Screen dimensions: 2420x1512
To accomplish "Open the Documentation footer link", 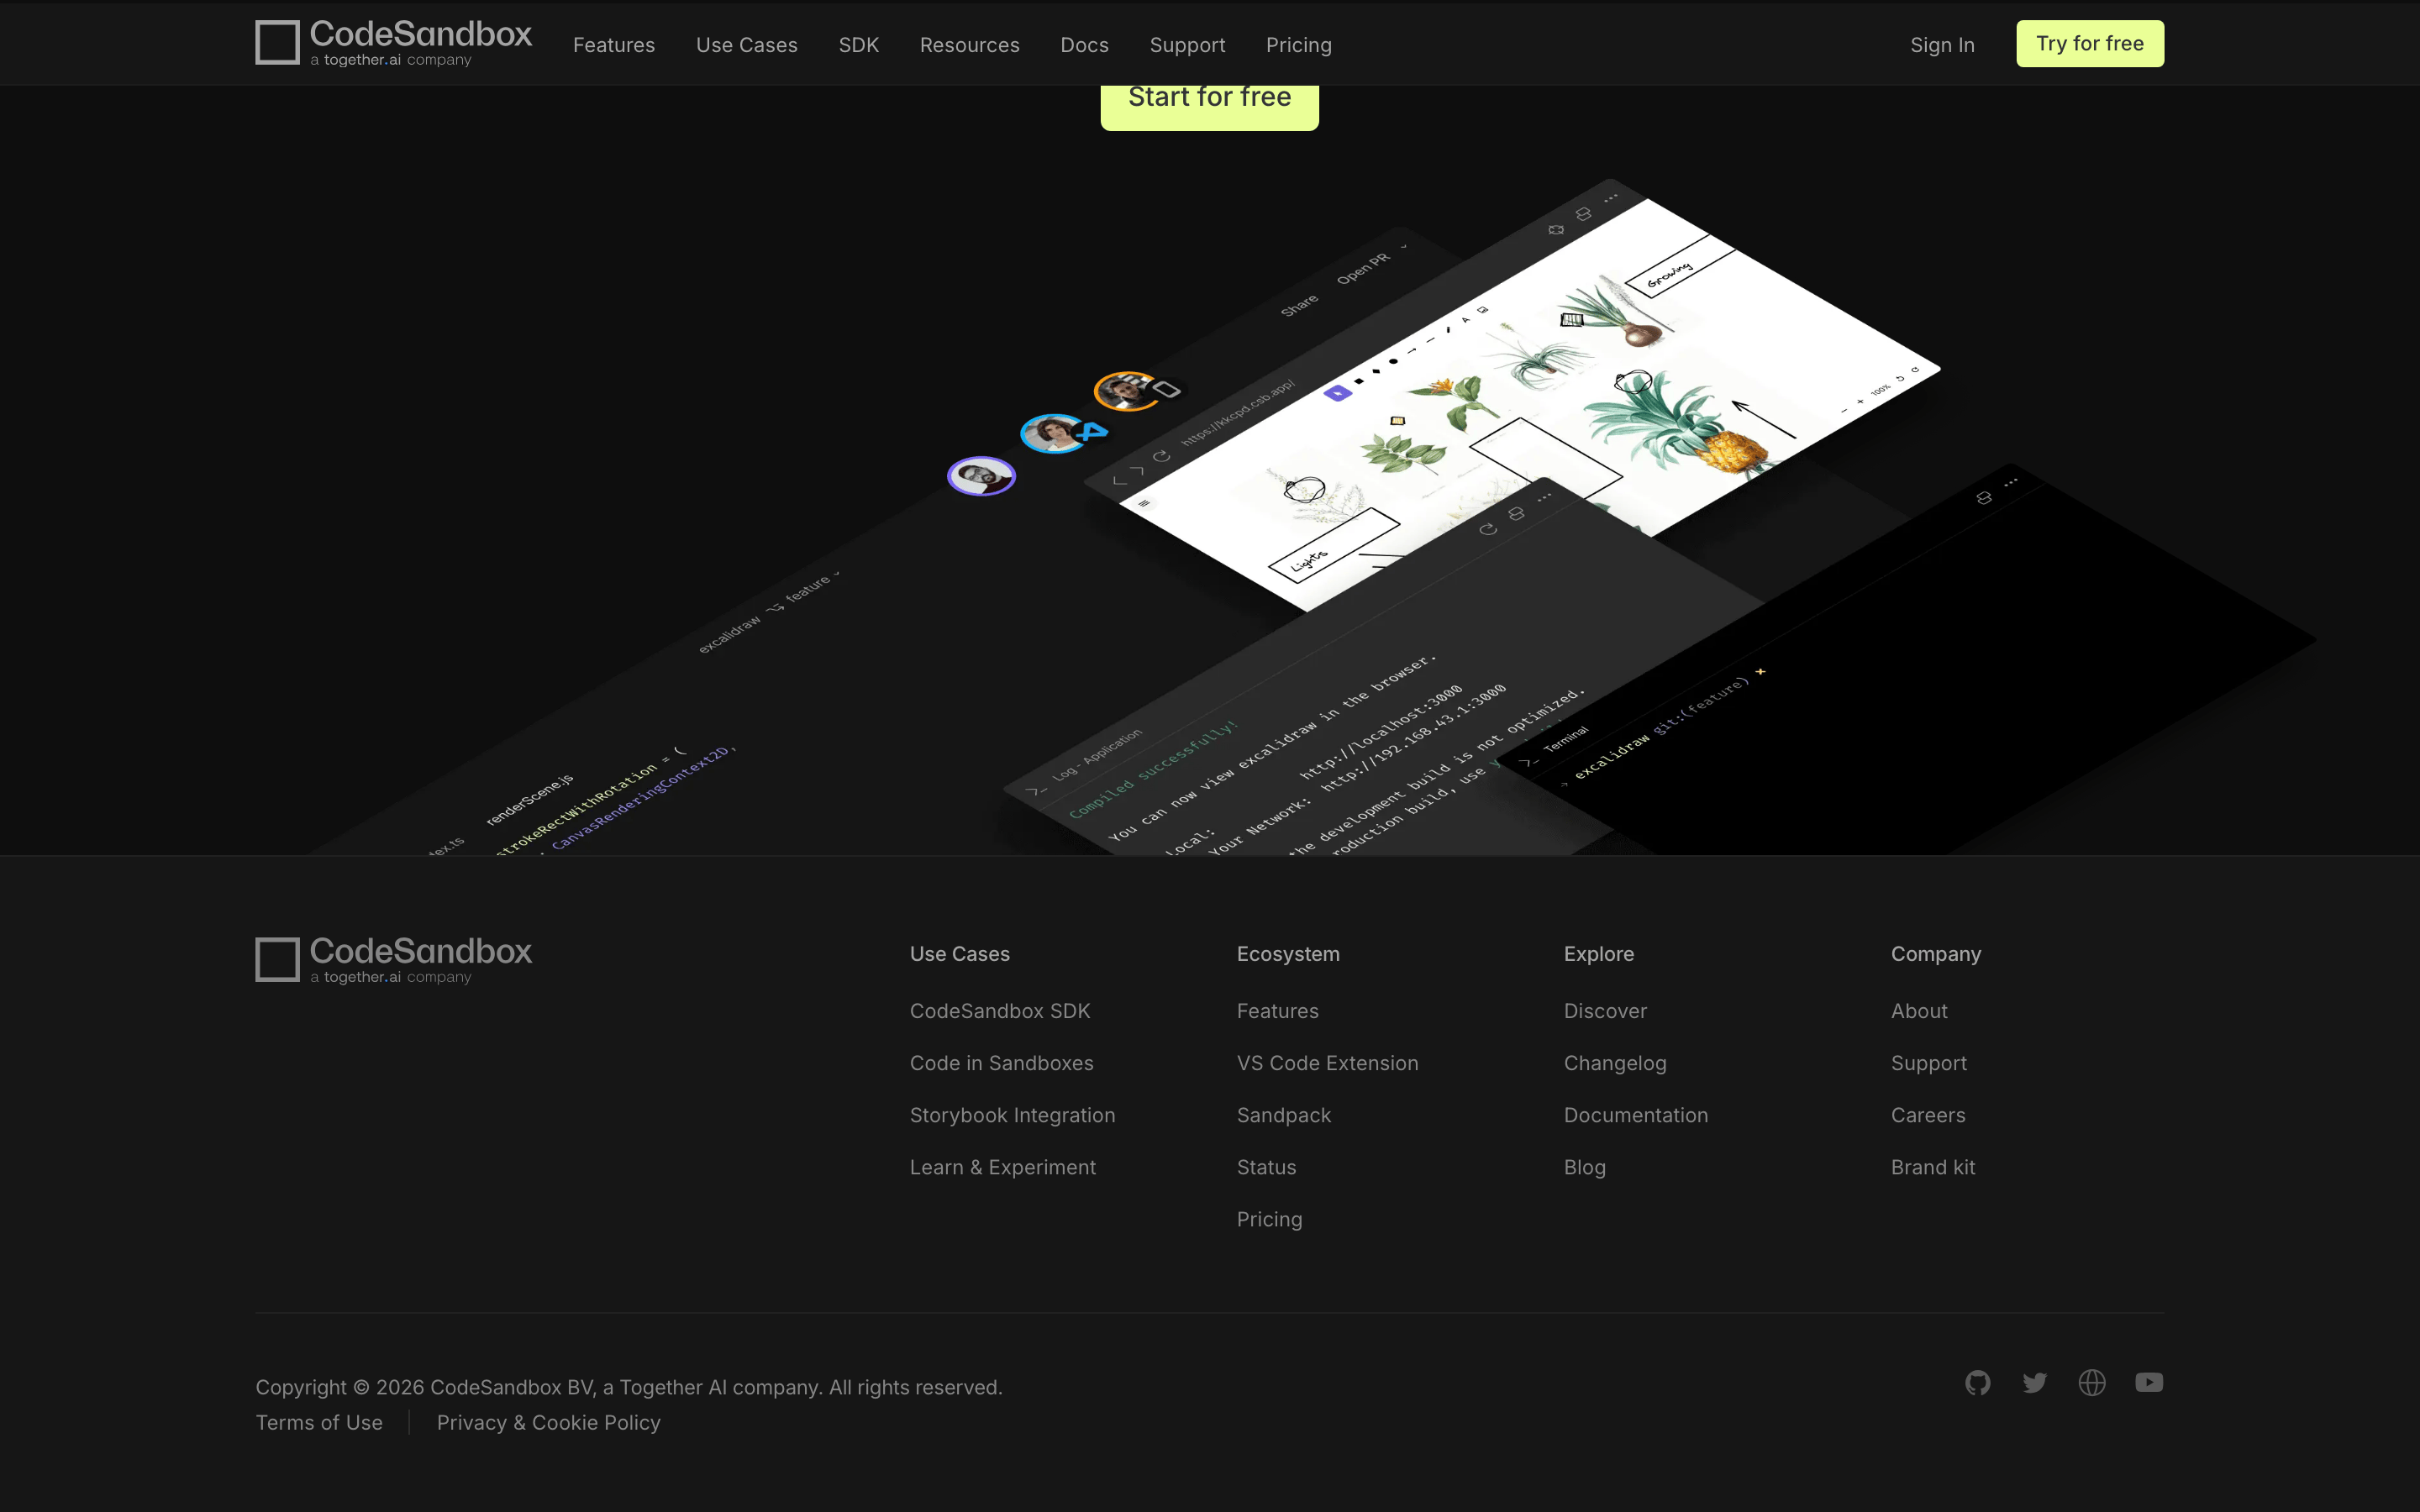I will click(1635, 1115).
